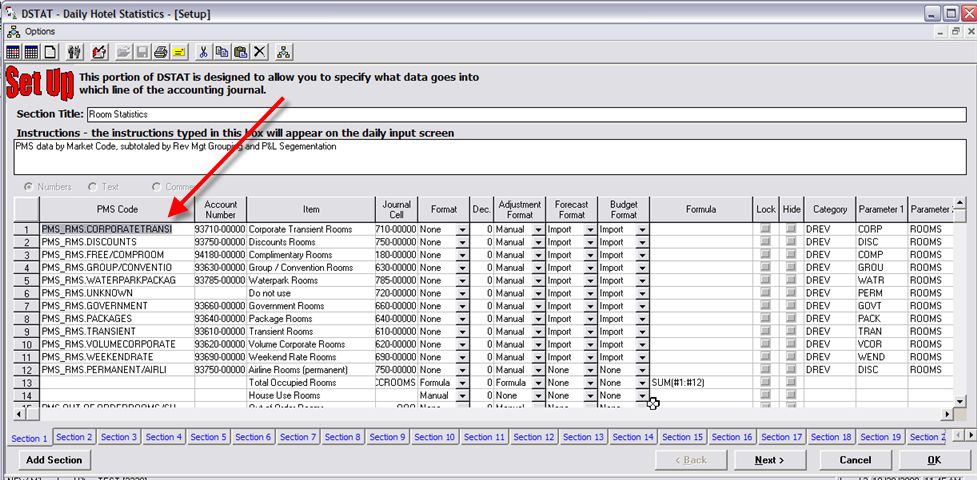
Task: Switch to the Section 13 tab
Action: (583, 437)
